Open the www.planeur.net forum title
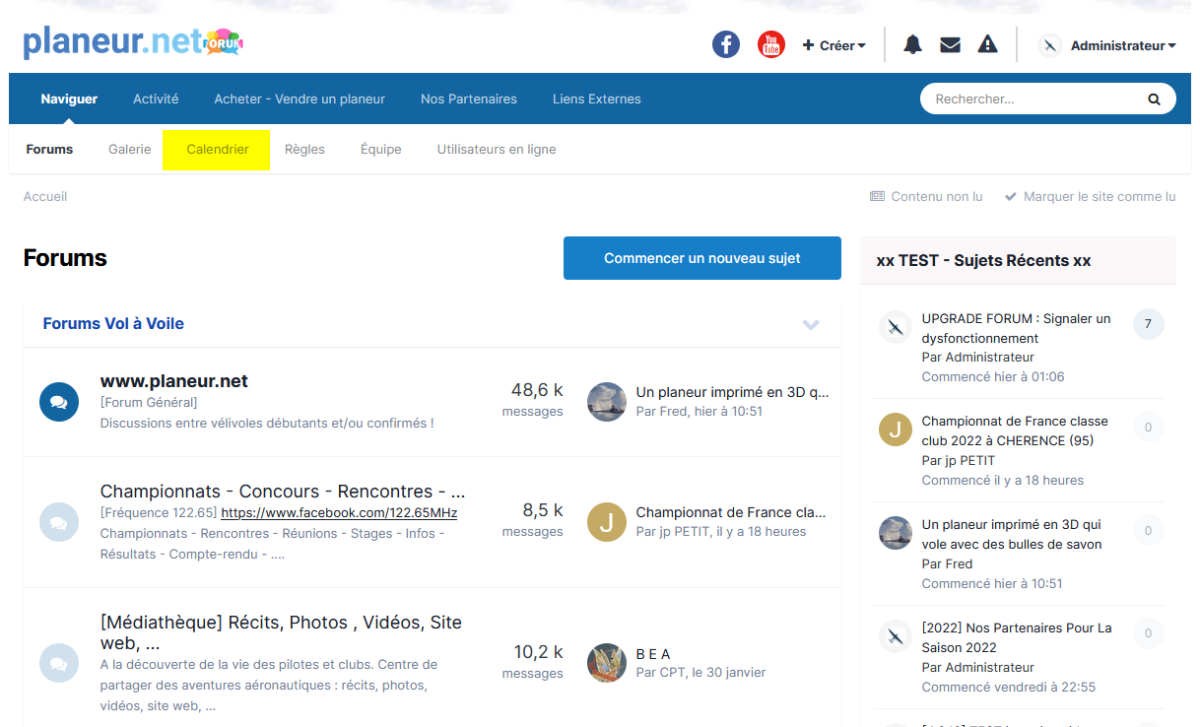This screenshot has height=727, width=1200. point(174,381)
